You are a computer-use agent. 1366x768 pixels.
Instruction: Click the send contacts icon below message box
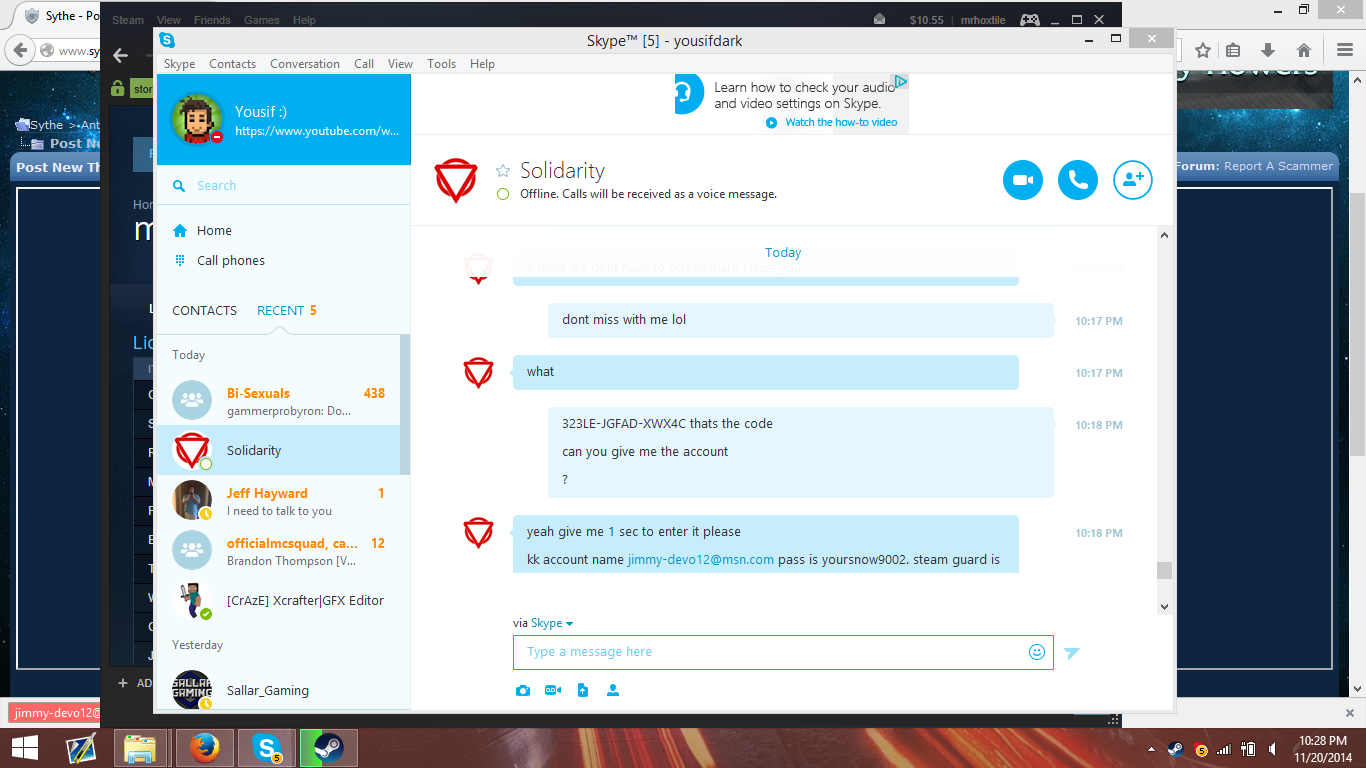pyautogui.click(x=613, y=691)
